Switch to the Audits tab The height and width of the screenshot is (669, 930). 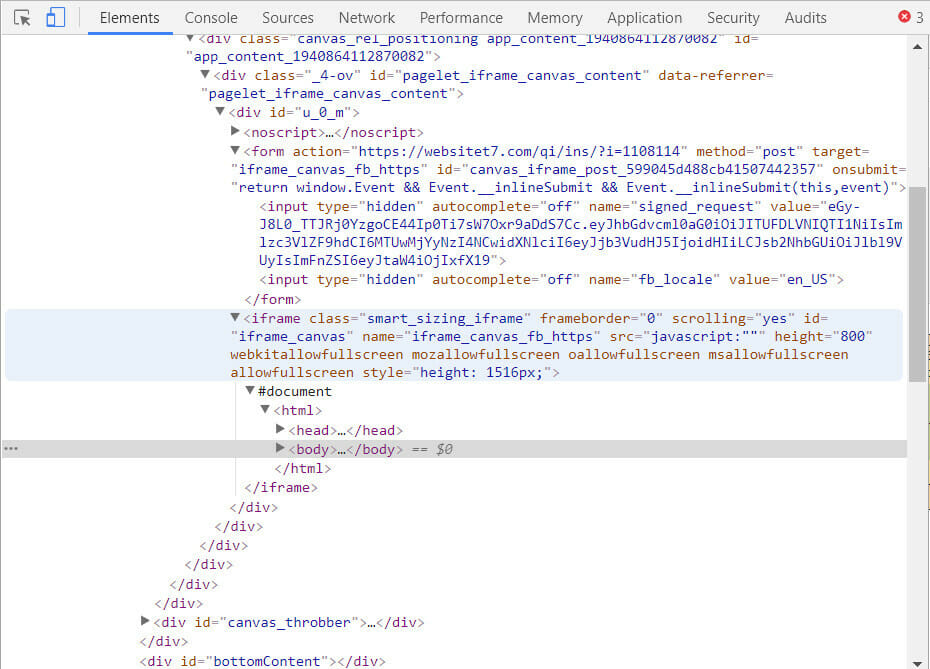tap(805, 18)
